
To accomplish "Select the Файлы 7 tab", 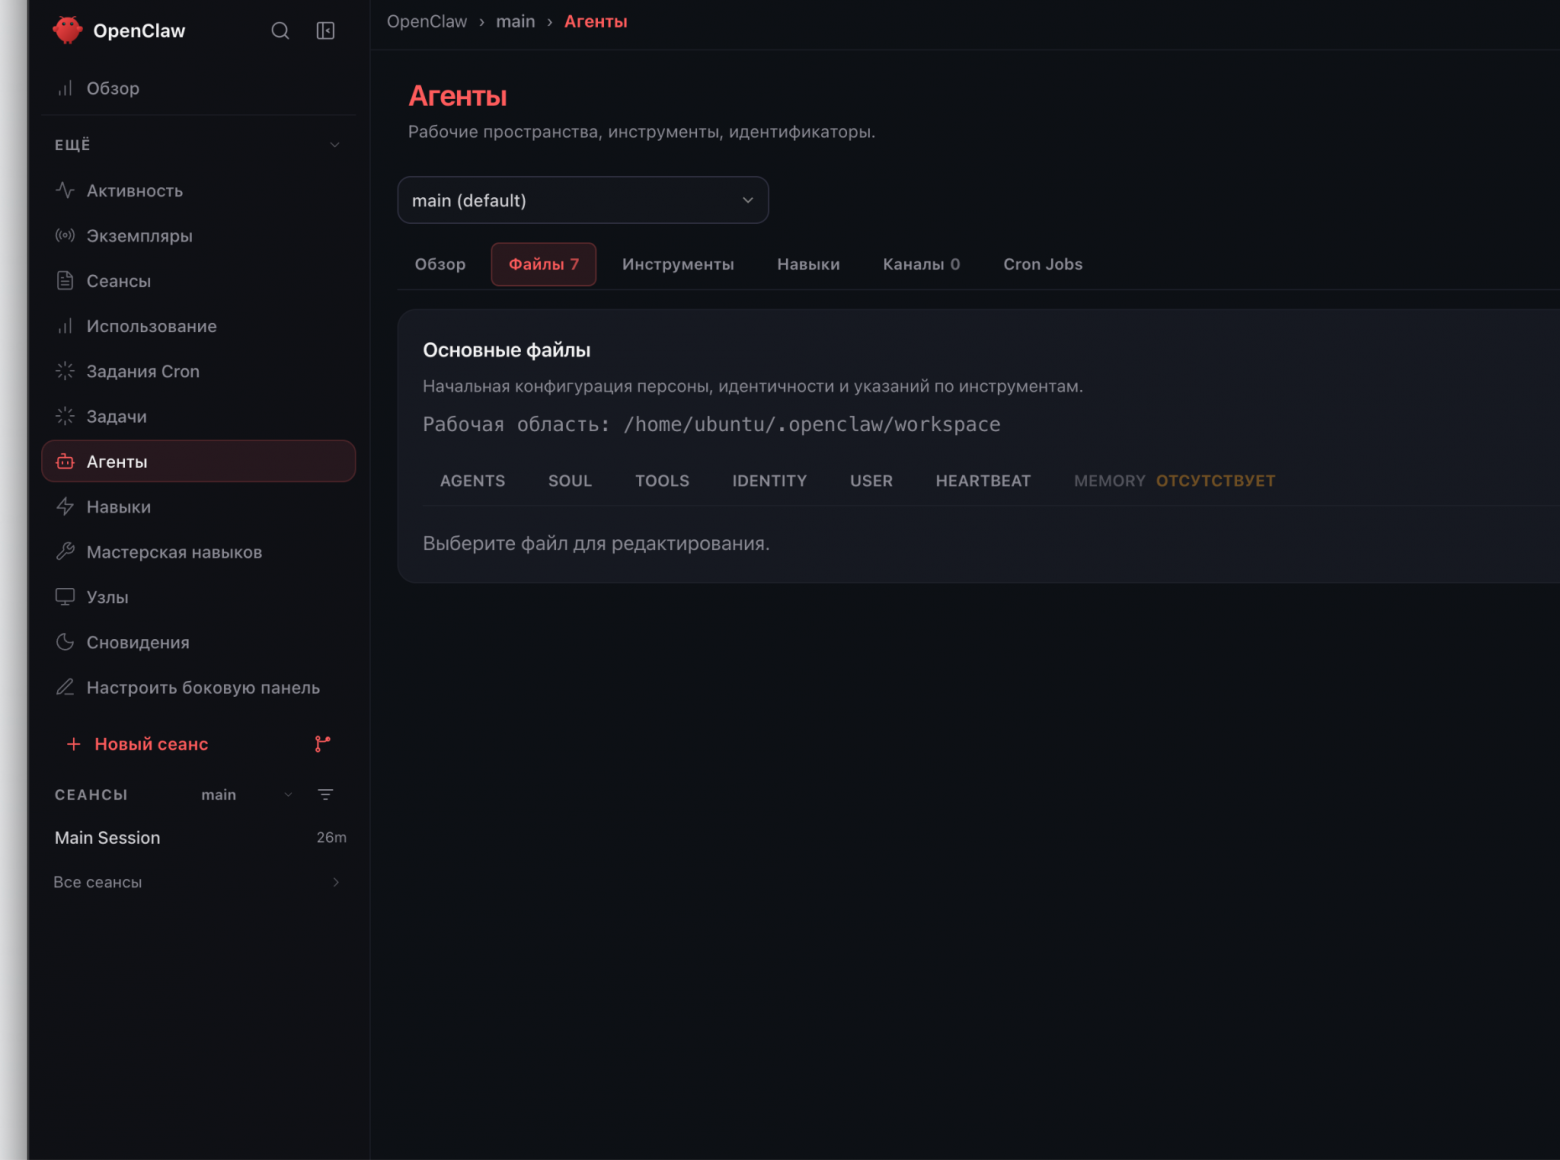I will 544,264.
